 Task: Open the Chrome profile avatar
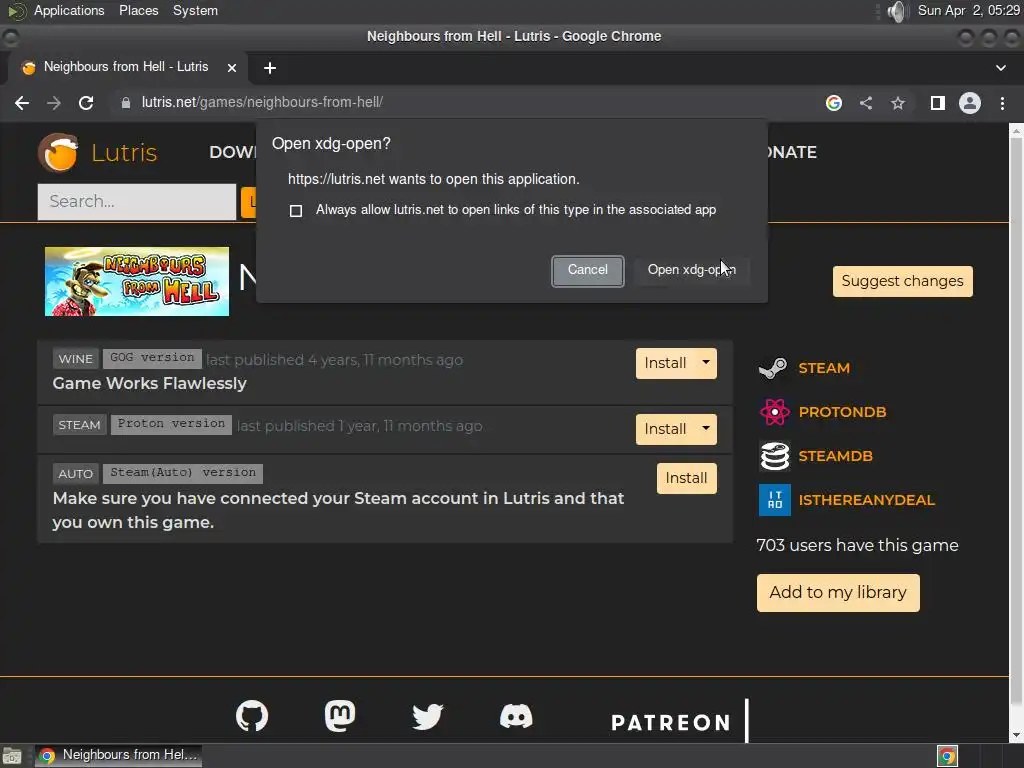point(970,103)
